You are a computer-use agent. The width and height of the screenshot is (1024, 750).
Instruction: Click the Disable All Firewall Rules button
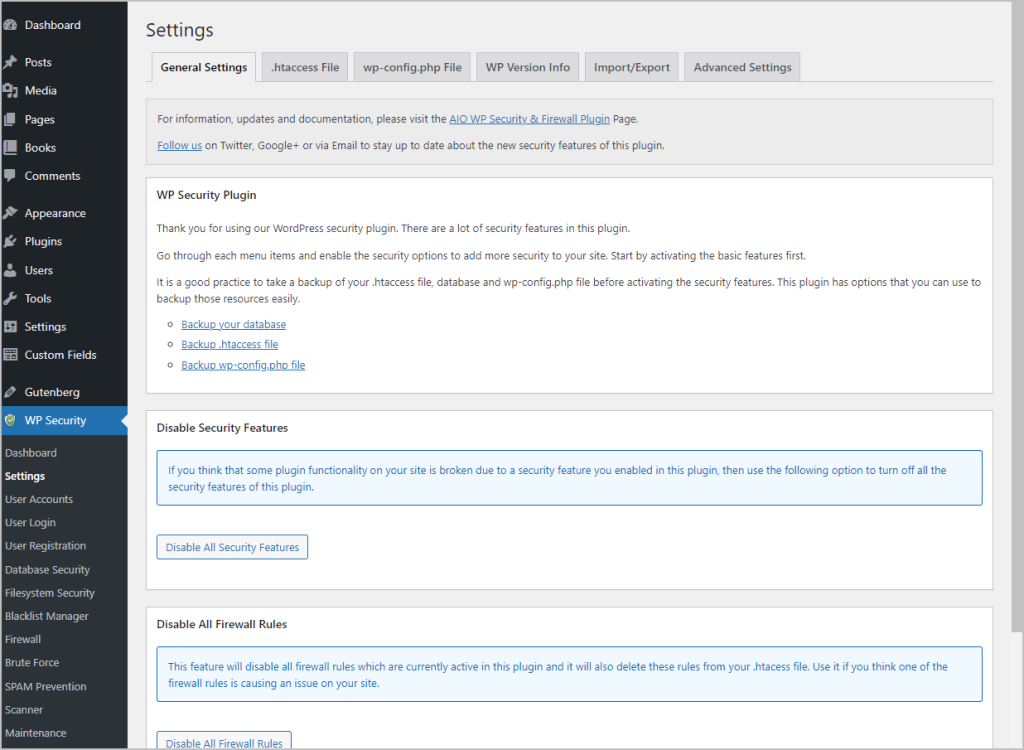click(224, 742)
